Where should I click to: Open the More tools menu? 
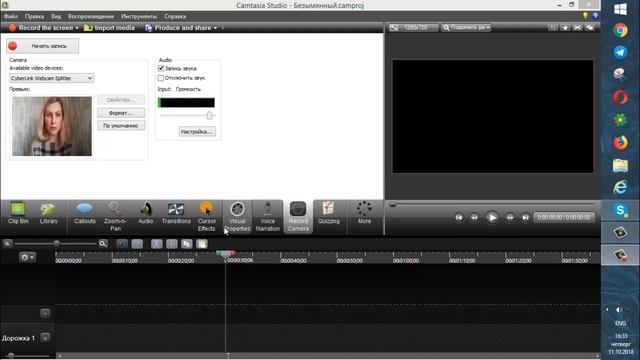click(x=364, y=213)
